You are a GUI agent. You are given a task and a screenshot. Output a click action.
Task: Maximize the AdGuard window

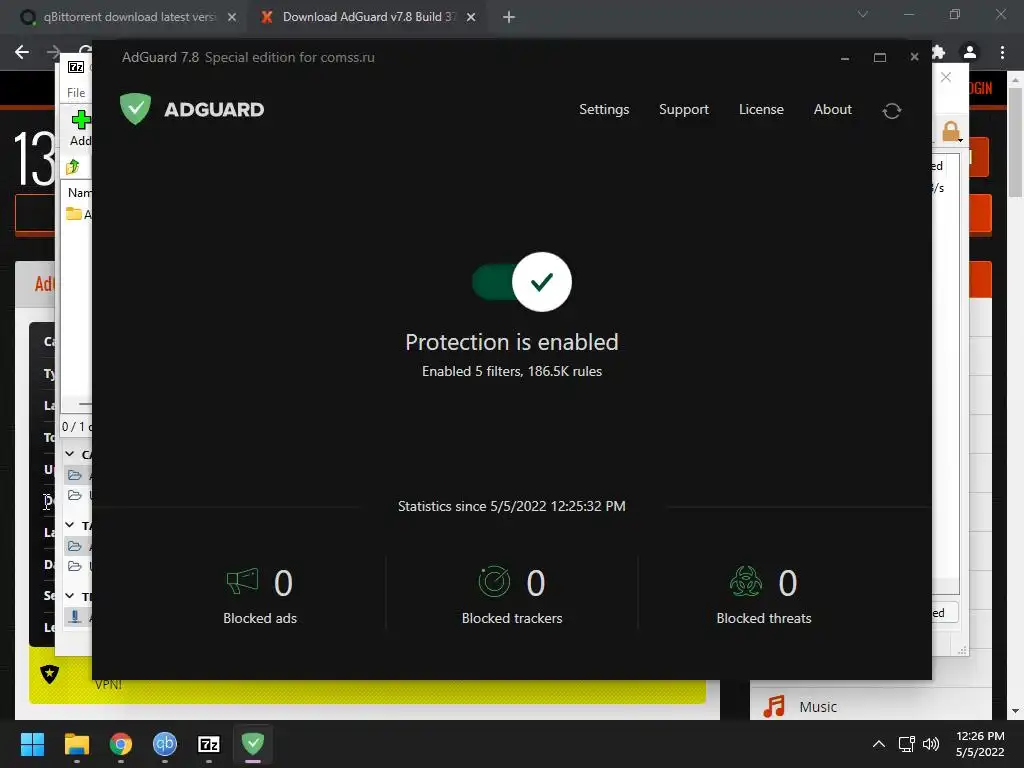880,58
